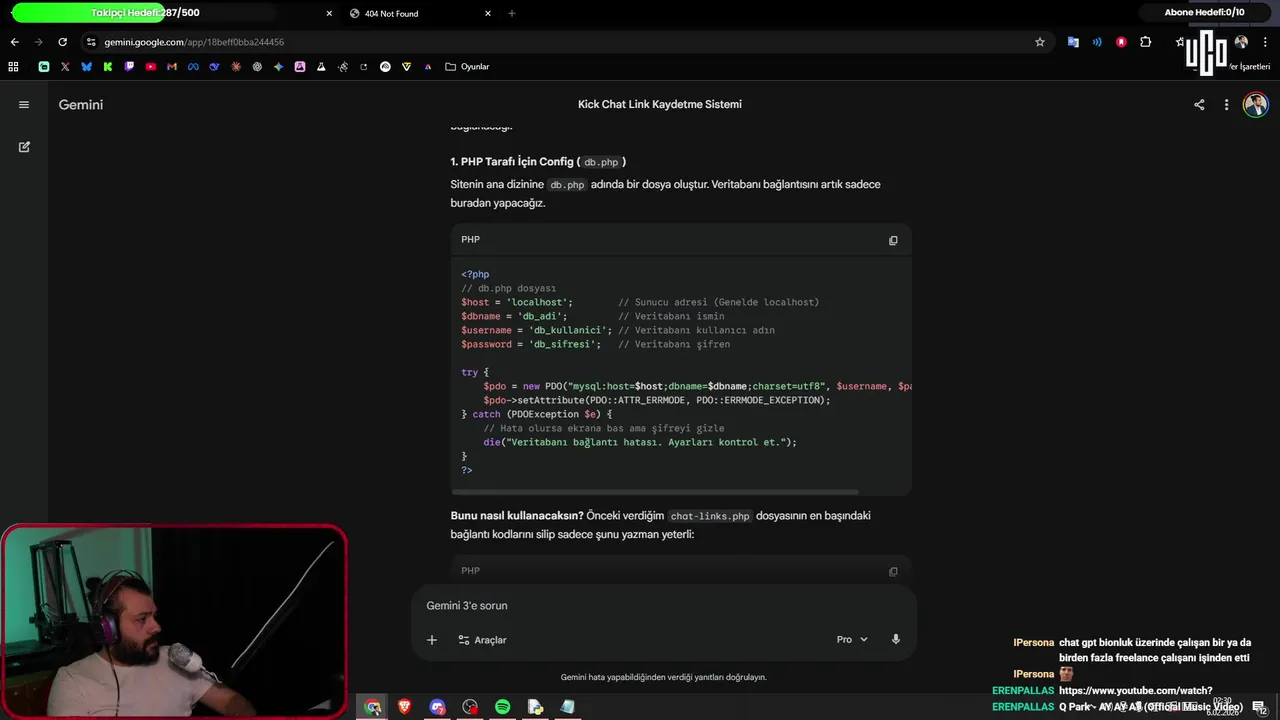The width and height of the screenshot is (1280, 720).
Task: Share the Kick Chat Link conversation
Action: coord(1199,105)
